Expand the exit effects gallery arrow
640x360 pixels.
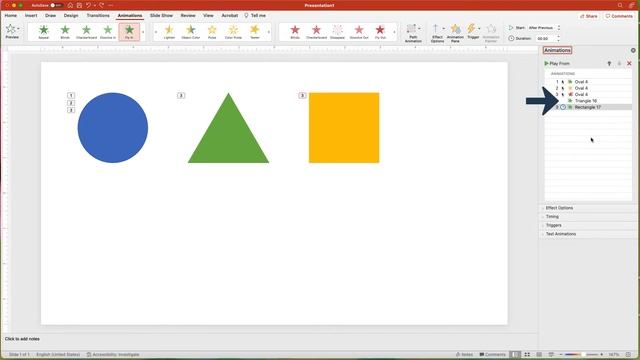click(x=394, y=32)
